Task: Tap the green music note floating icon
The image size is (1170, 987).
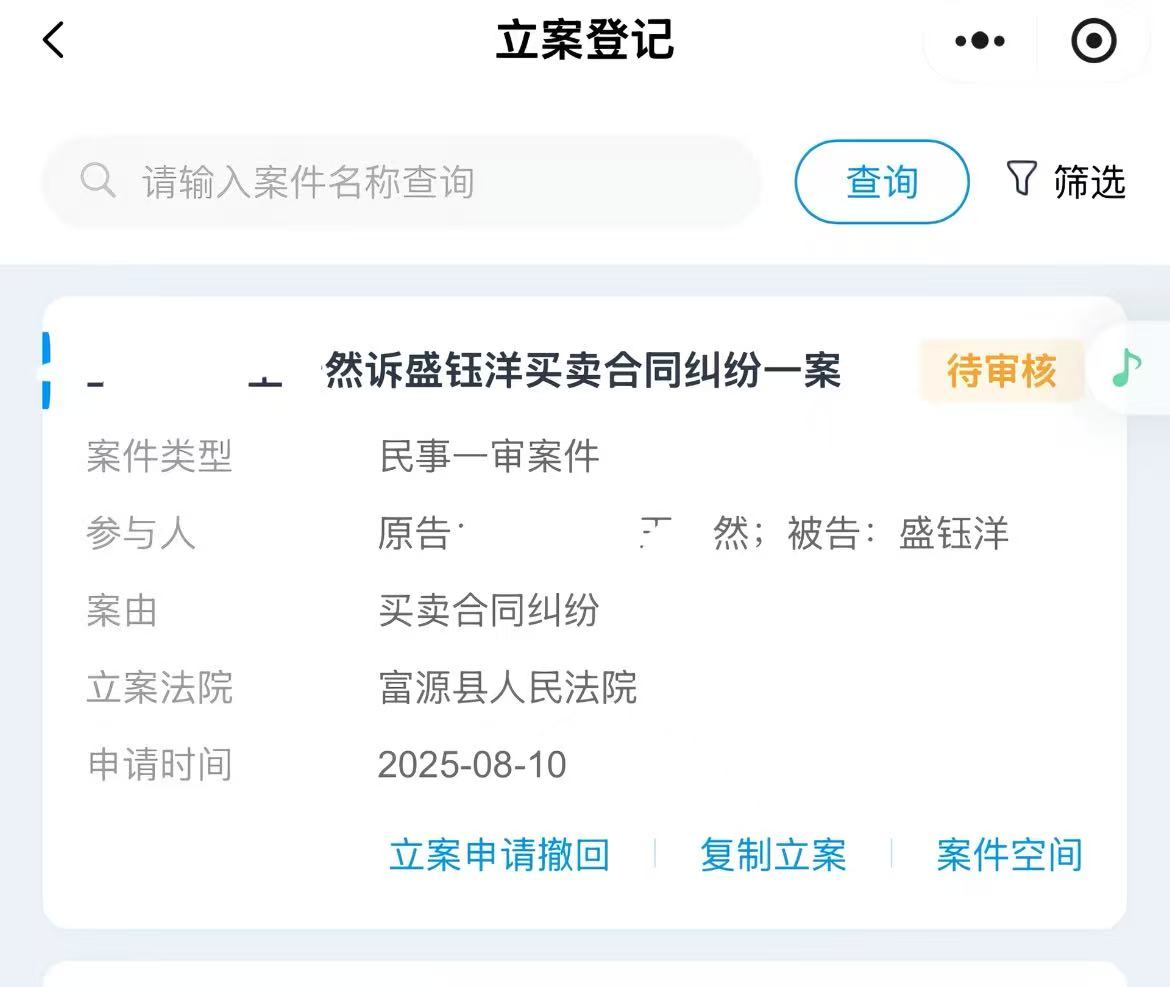Action: [1127, 367]
